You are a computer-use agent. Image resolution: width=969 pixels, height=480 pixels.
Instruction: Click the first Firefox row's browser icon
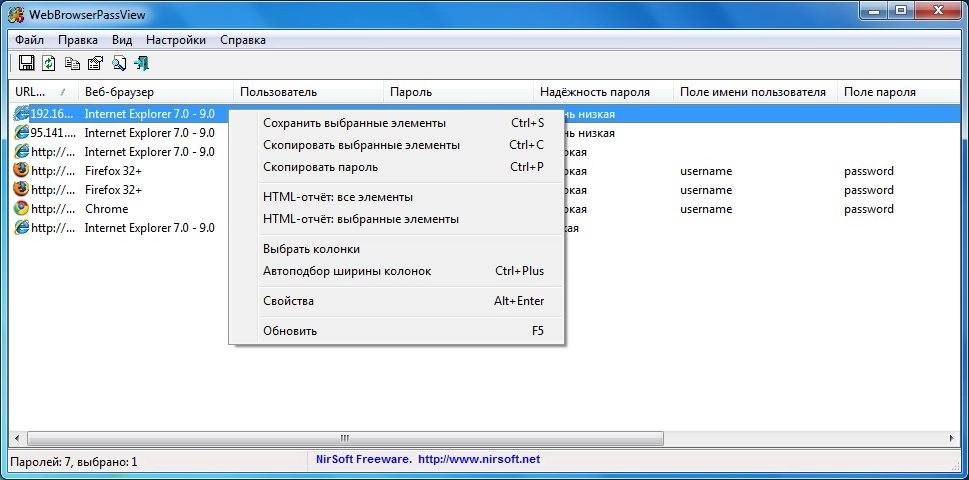(22, 171)
